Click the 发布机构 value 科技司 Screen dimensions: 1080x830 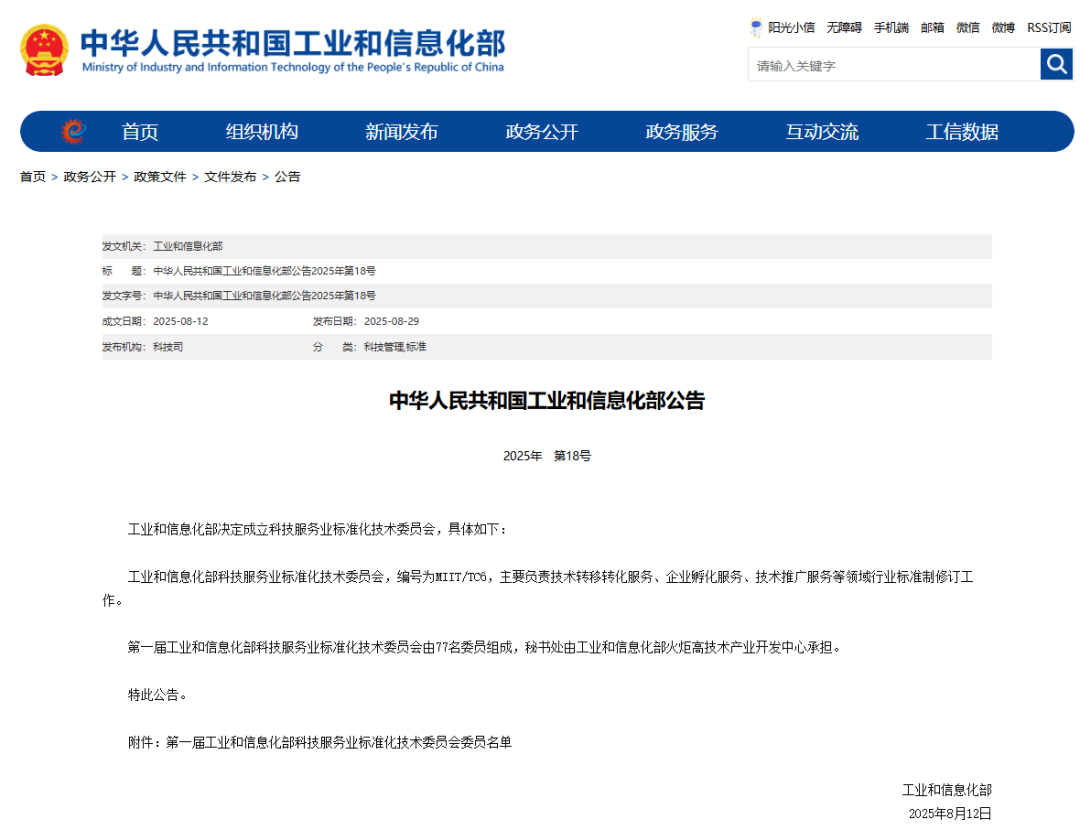[168, 346]
